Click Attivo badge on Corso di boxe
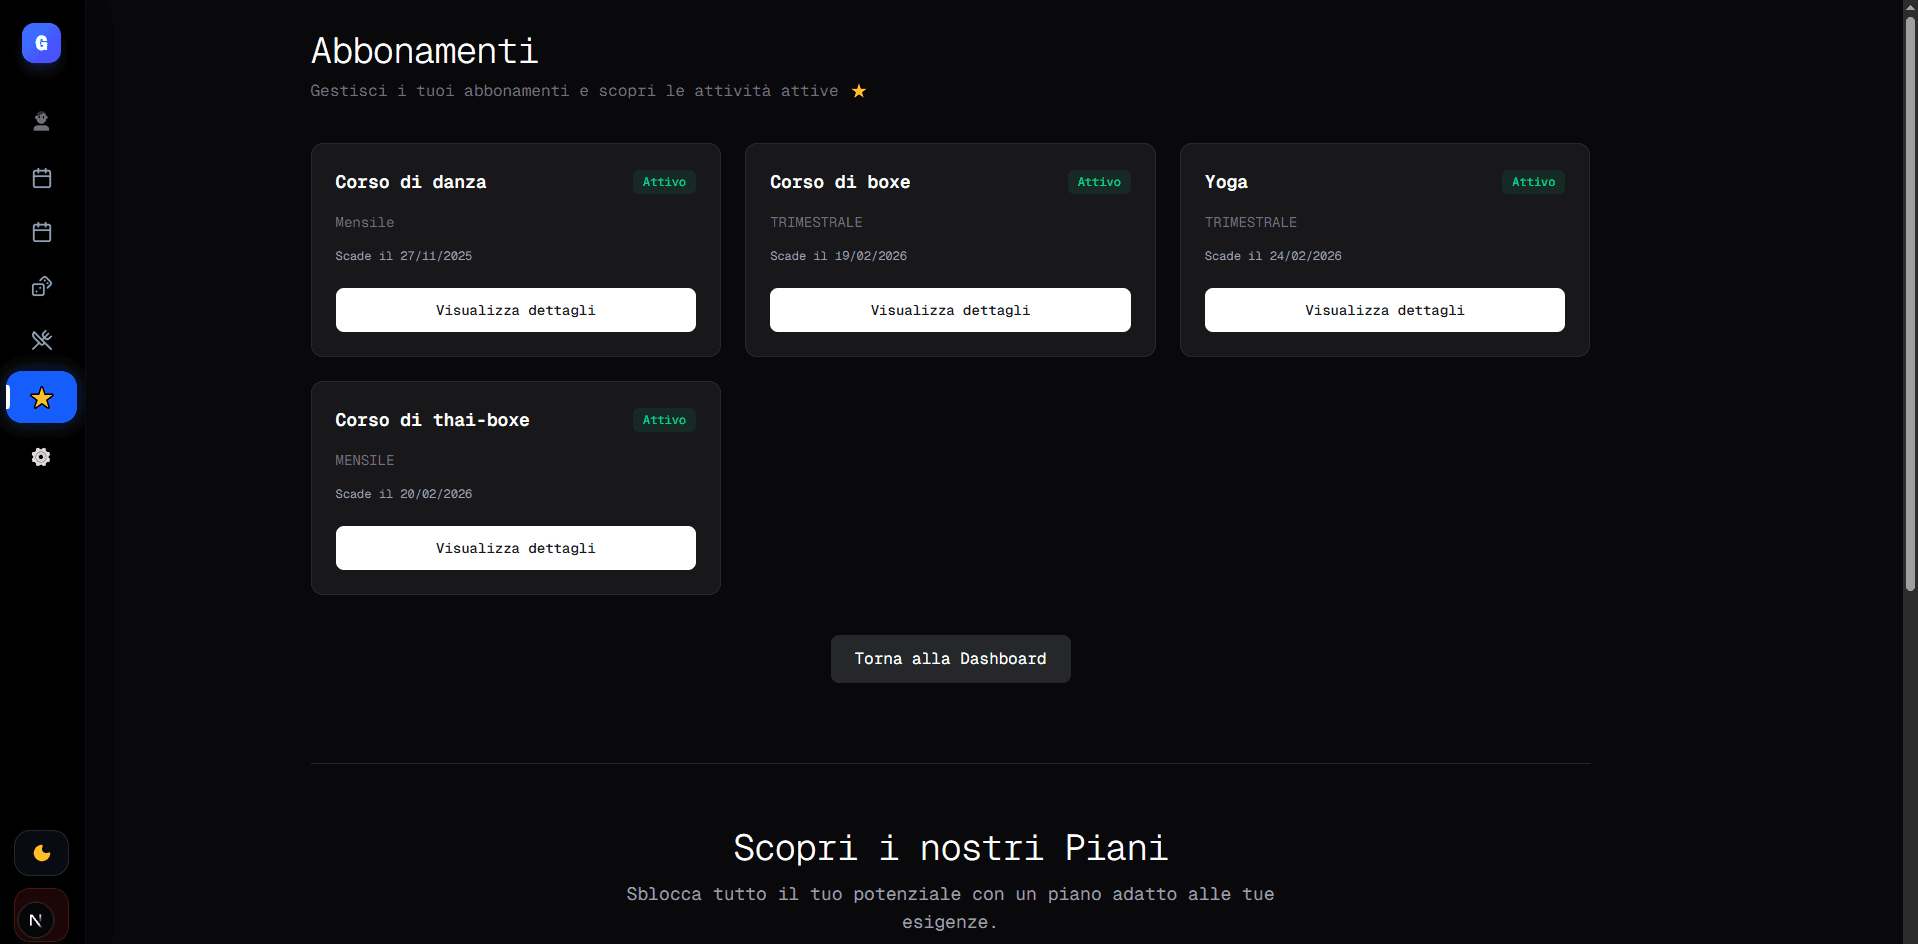 (1099, 182)
